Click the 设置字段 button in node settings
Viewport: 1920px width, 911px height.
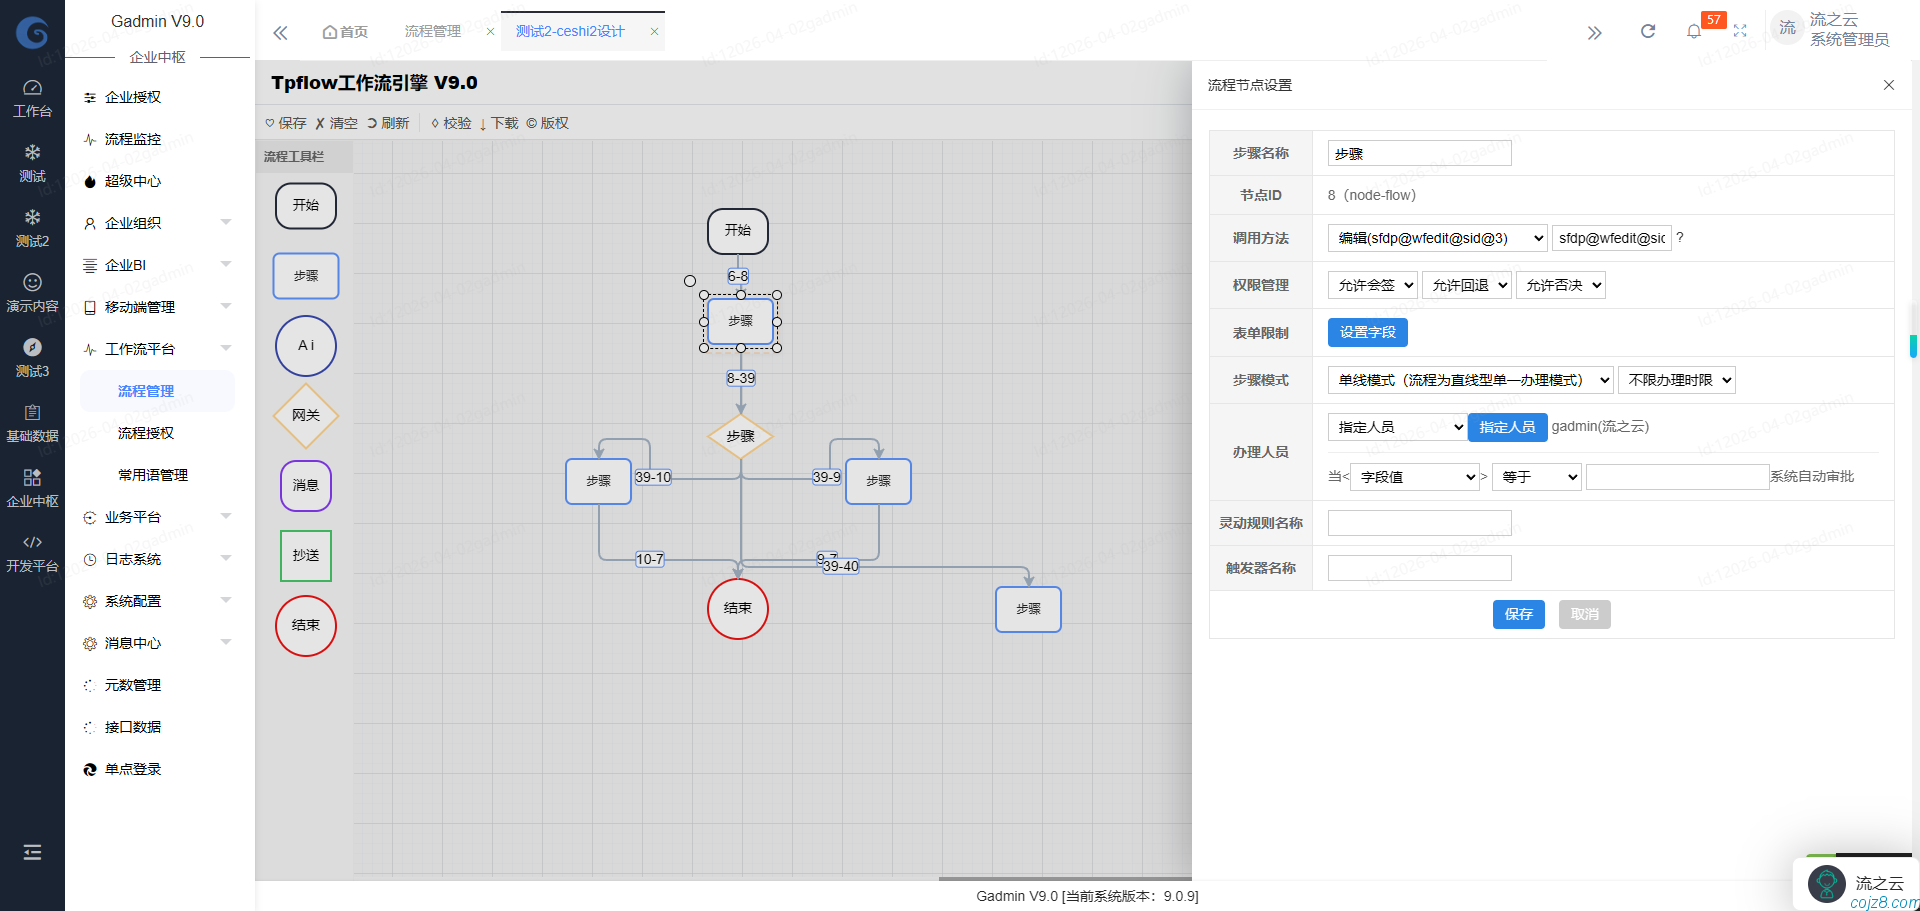click(x=1367, y=332)
